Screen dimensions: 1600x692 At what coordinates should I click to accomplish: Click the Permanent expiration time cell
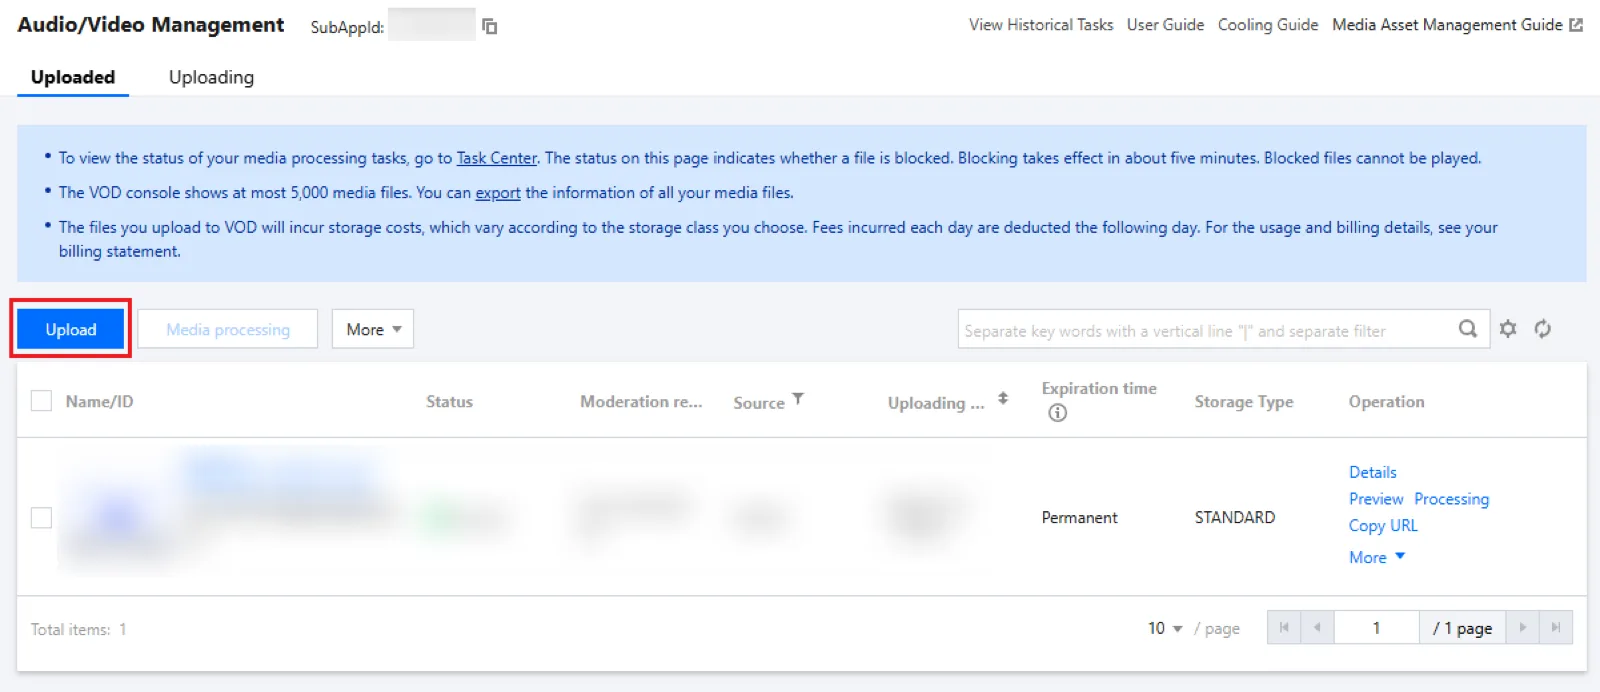click(1080, 517)
